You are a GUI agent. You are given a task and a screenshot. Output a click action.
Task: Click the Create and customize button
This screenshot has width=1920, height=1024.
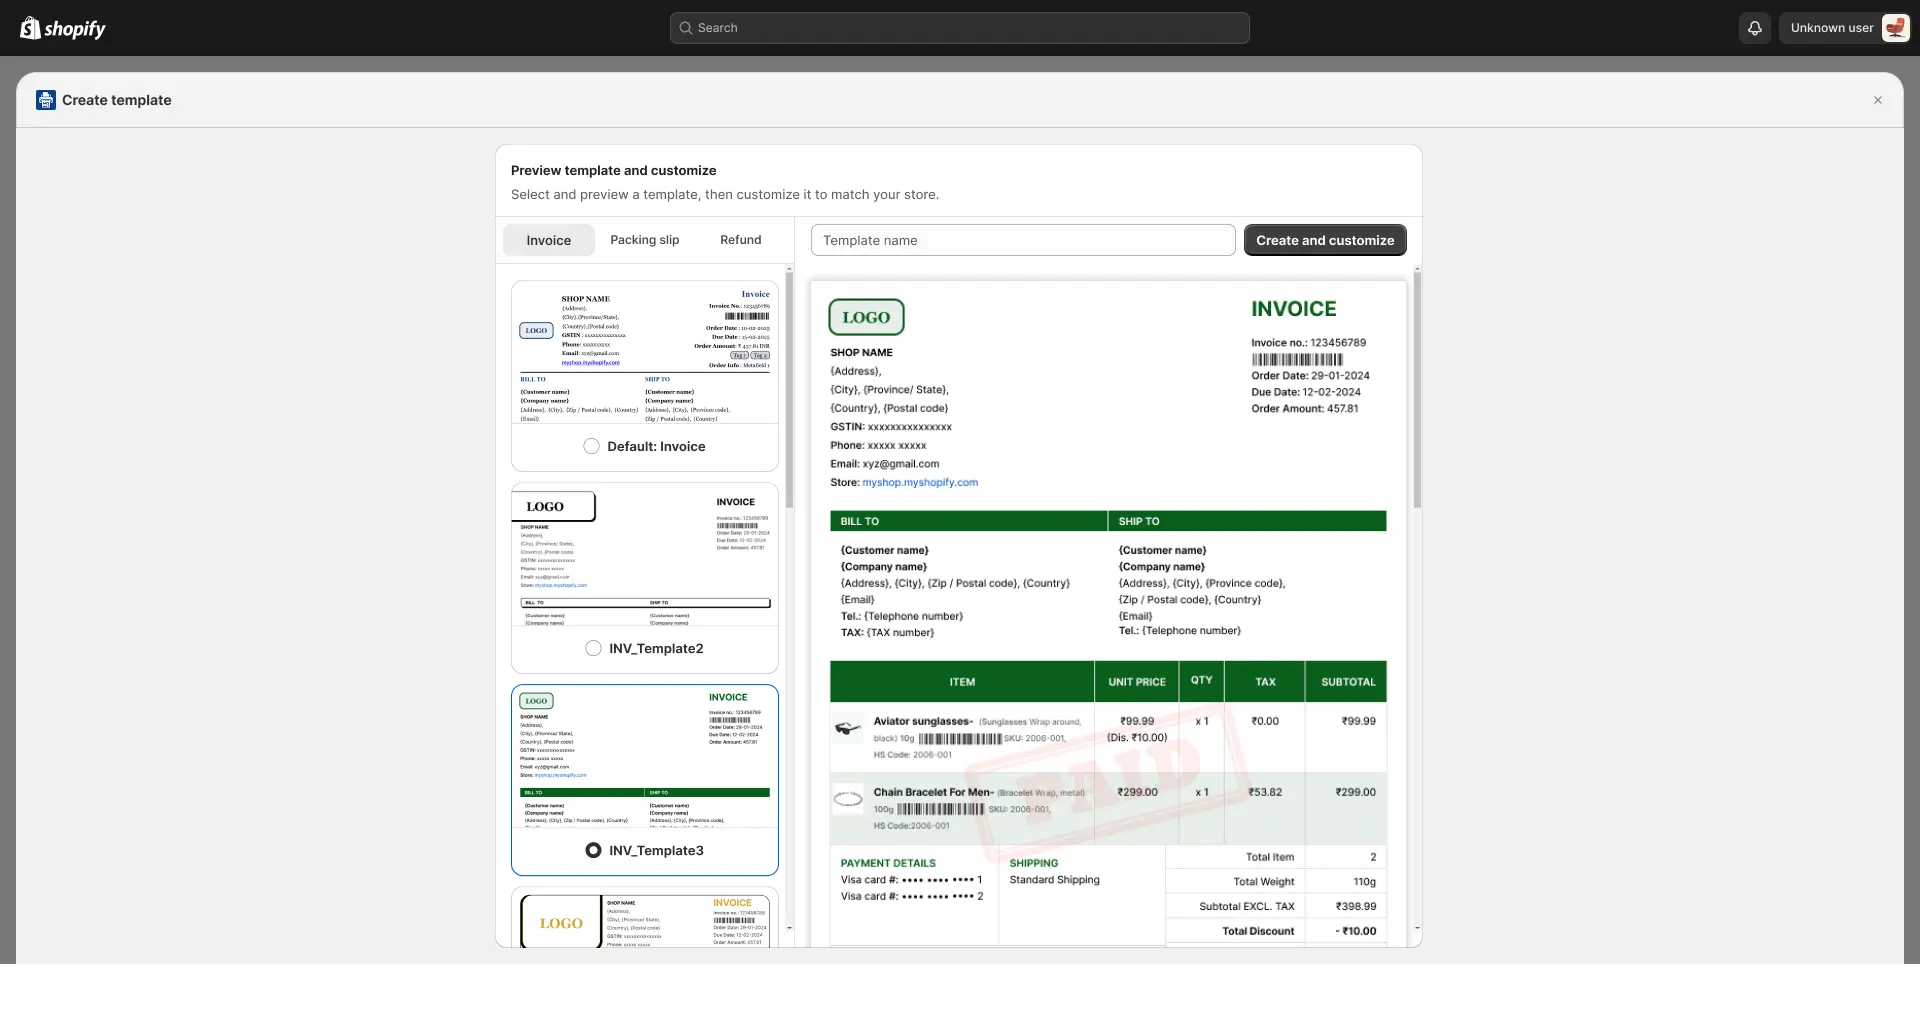tap(1325, 240)
